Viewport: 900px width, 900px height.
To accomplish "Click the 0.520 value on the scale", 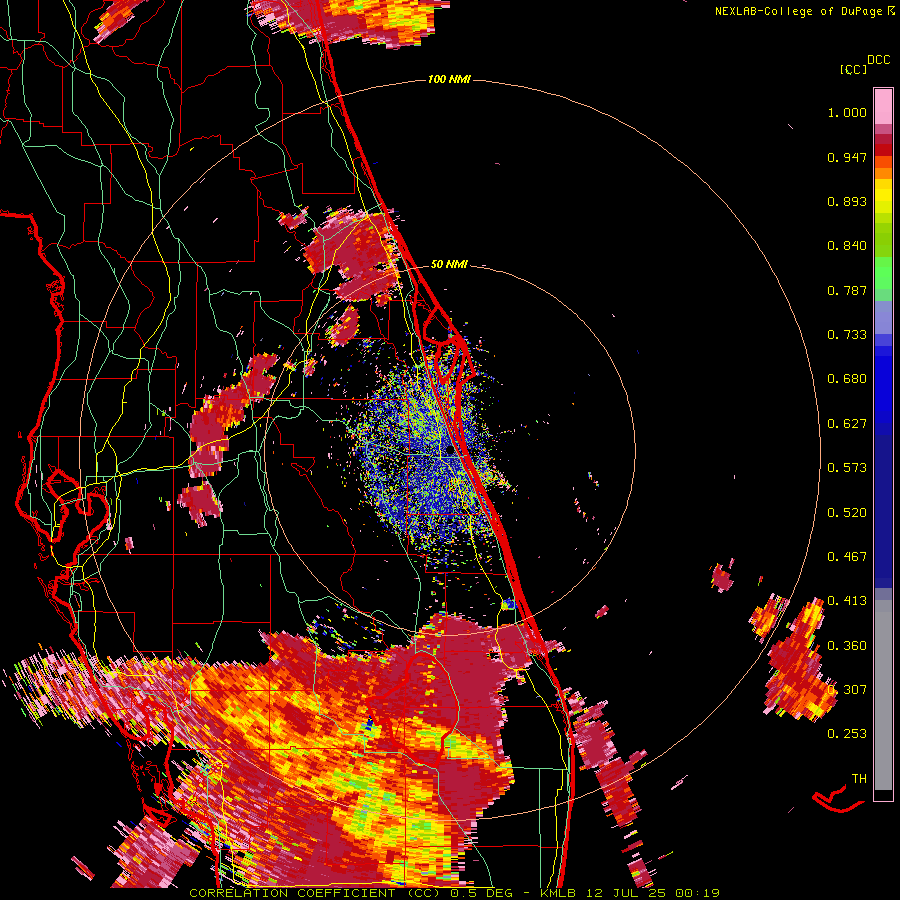I will tap(847, 513).
